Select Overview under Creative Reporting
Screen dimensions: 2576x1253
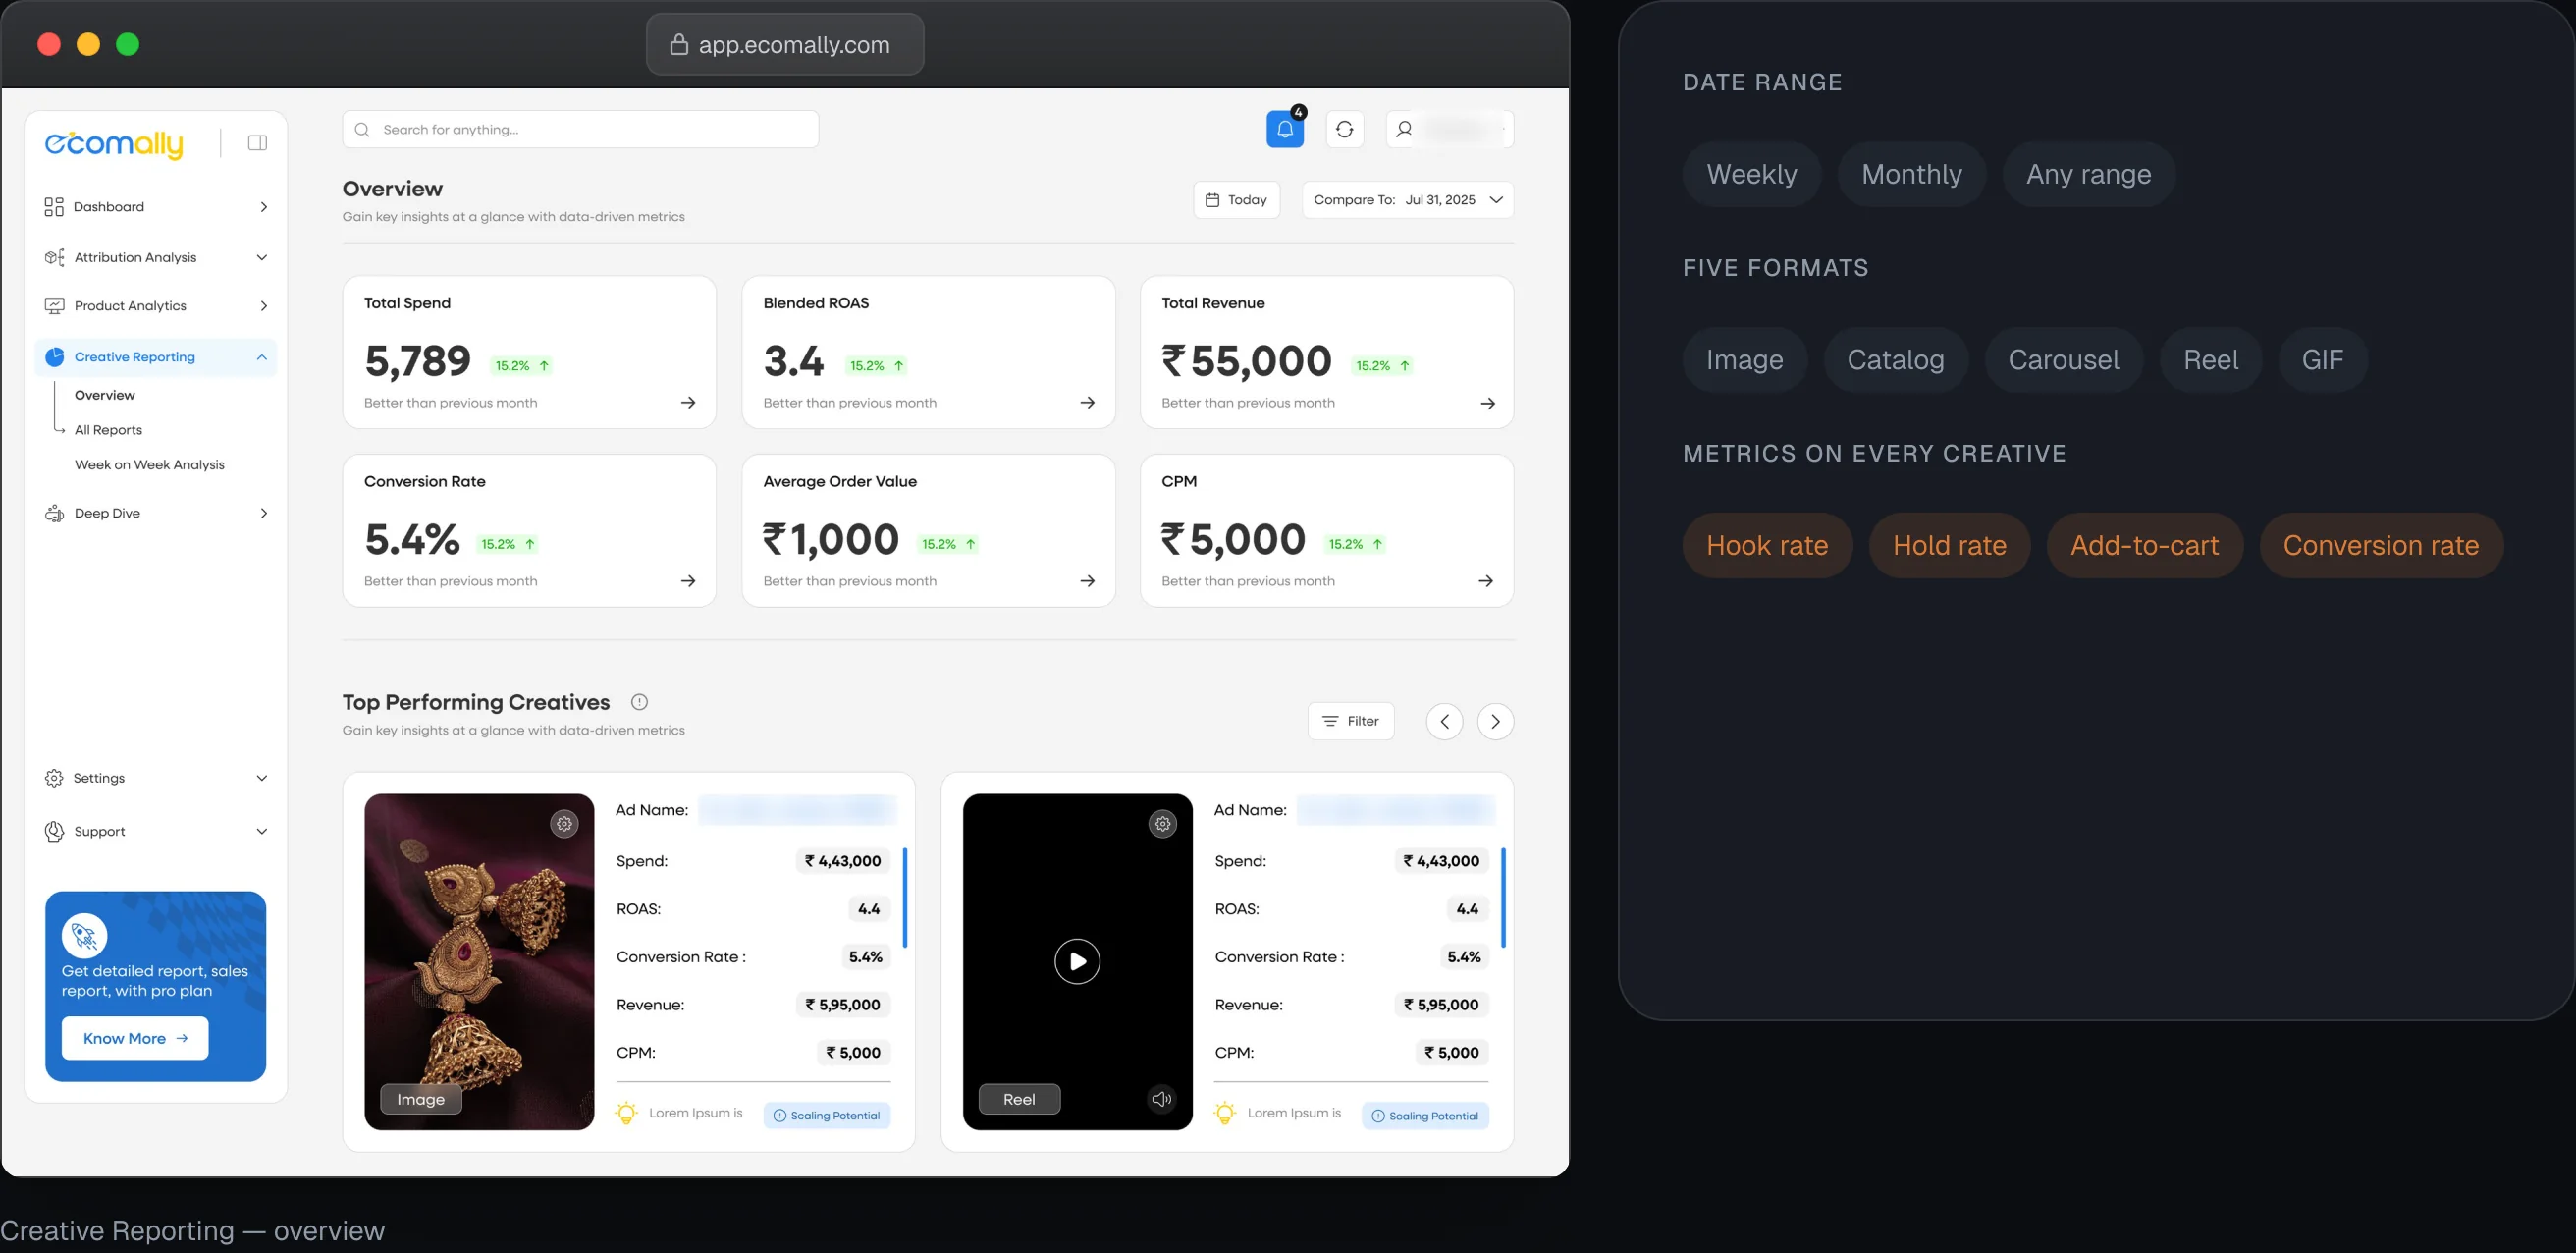[x=104, y=395]
